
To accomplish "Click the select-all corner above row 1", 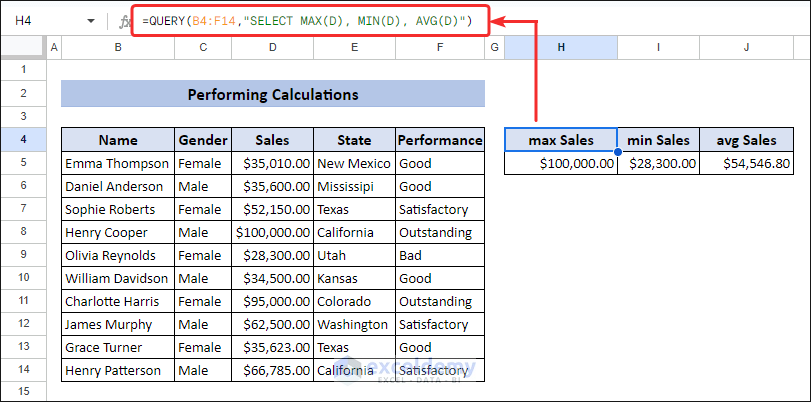I will (23, 48).
